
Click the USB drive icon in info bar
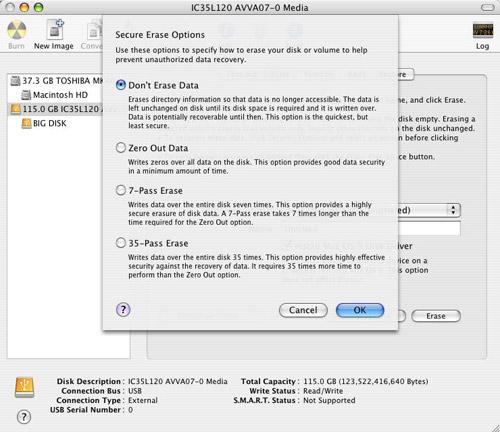(x=24, y=387)
